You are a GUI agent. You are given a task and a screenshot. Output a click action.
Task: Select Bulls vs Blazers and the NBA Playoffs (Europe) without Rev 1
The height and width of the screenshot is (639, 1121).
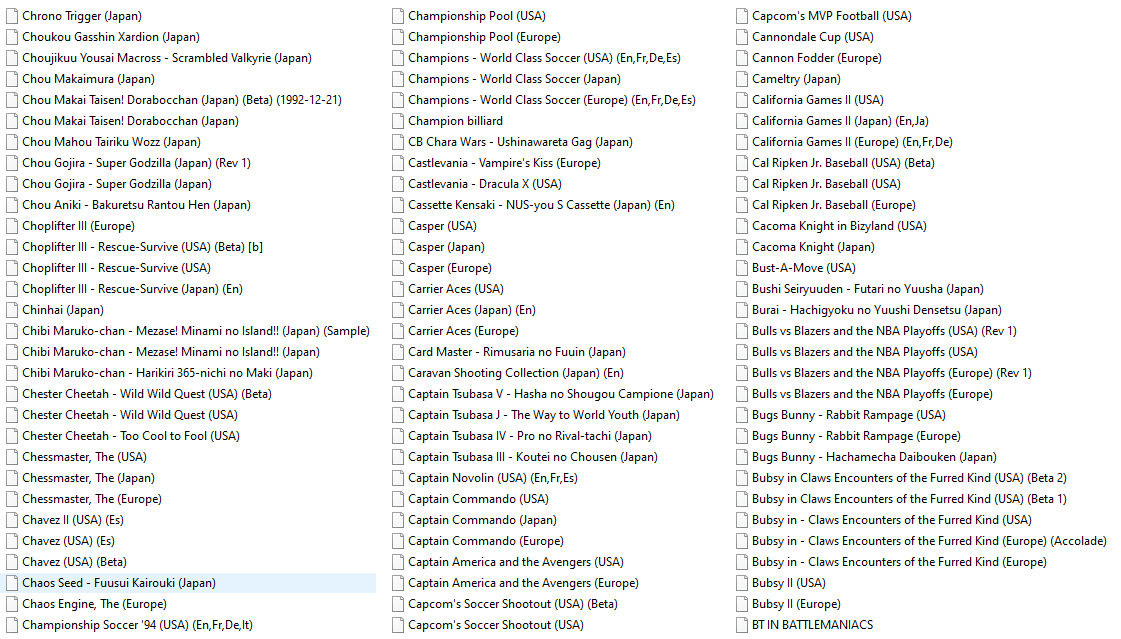(x=872, y=394)
